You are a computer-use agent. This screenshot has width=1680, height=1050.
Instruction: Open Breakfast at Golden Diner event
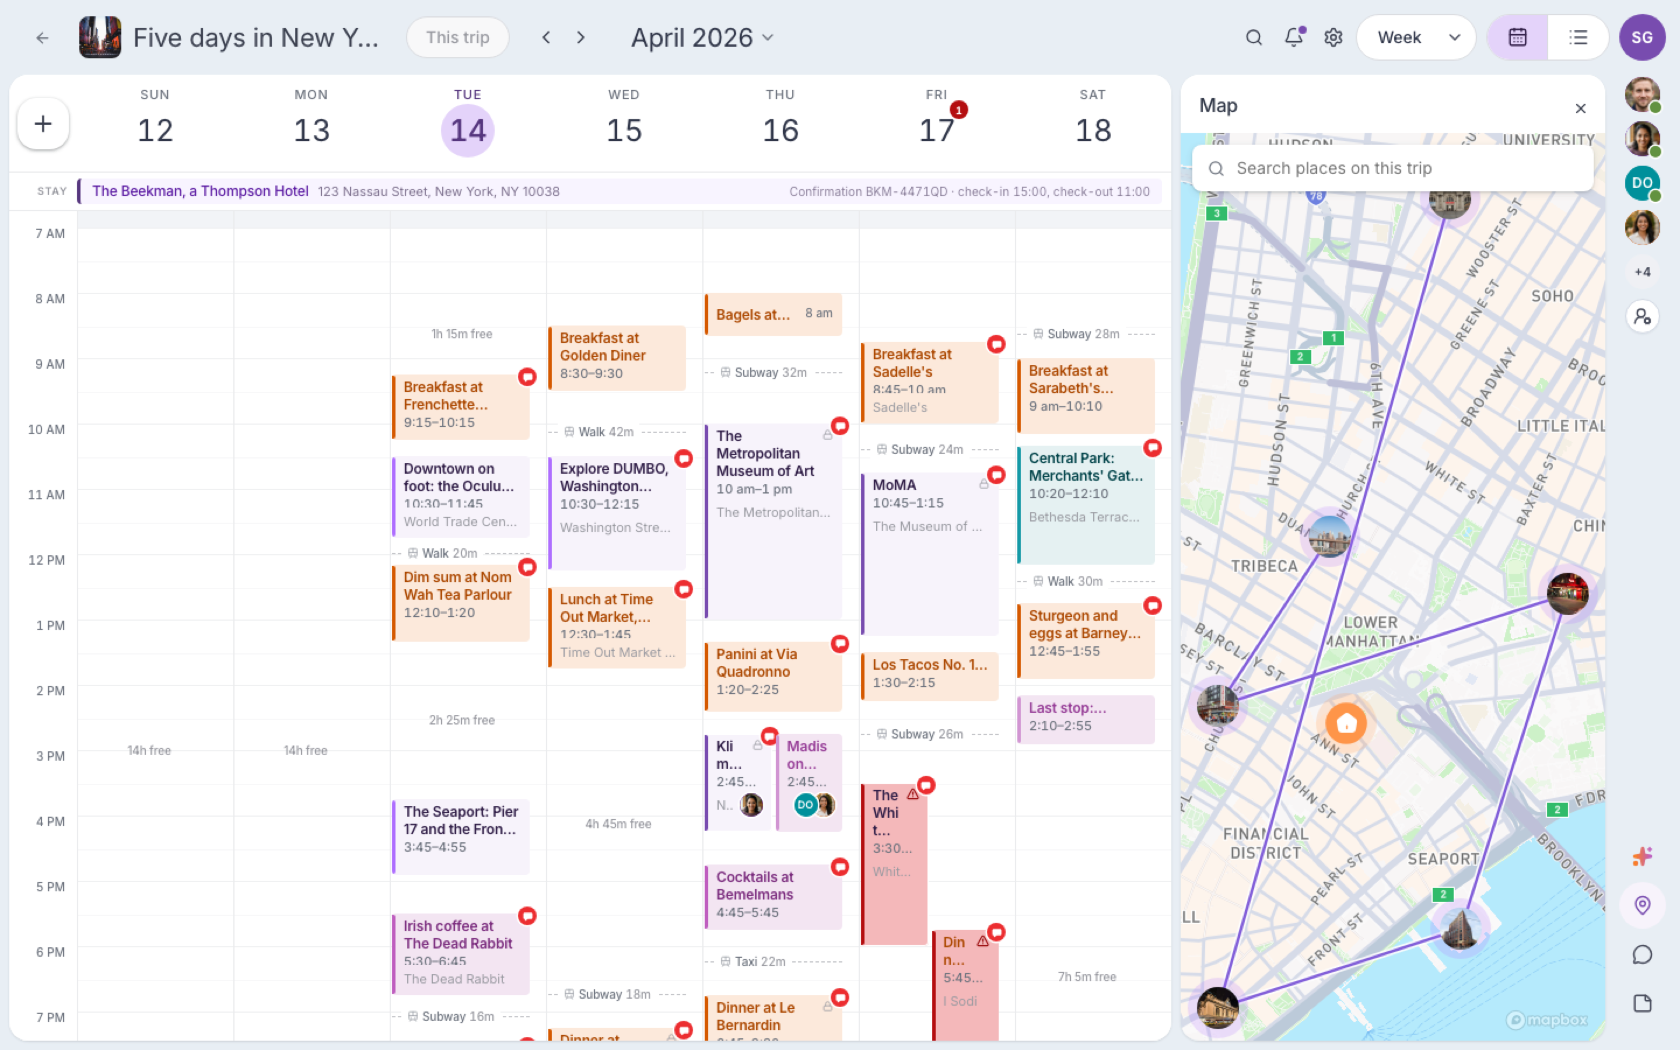(x=616, y=357)
